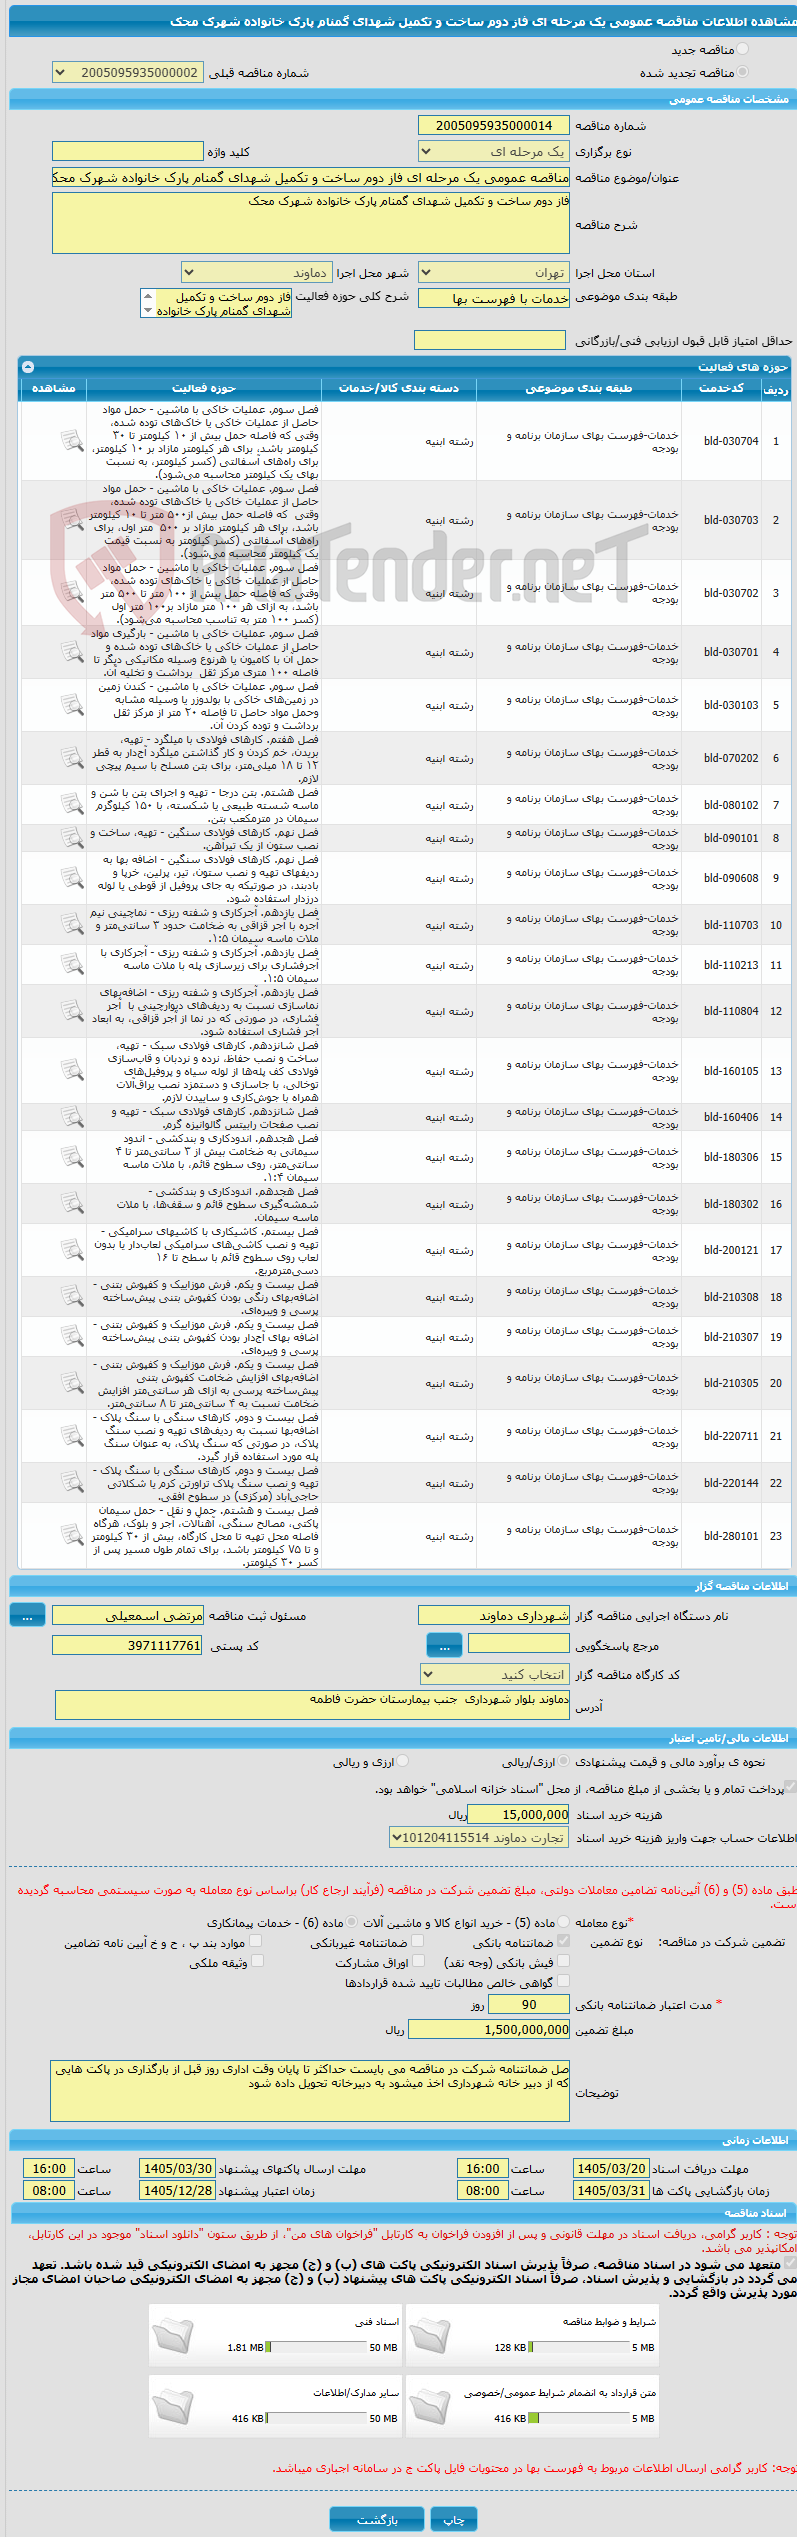This screenshot has height=2537, width=797.
Task: Toggle the ضمانتنامه بانکی checkbox
Action: click(x=563, y=1941)
